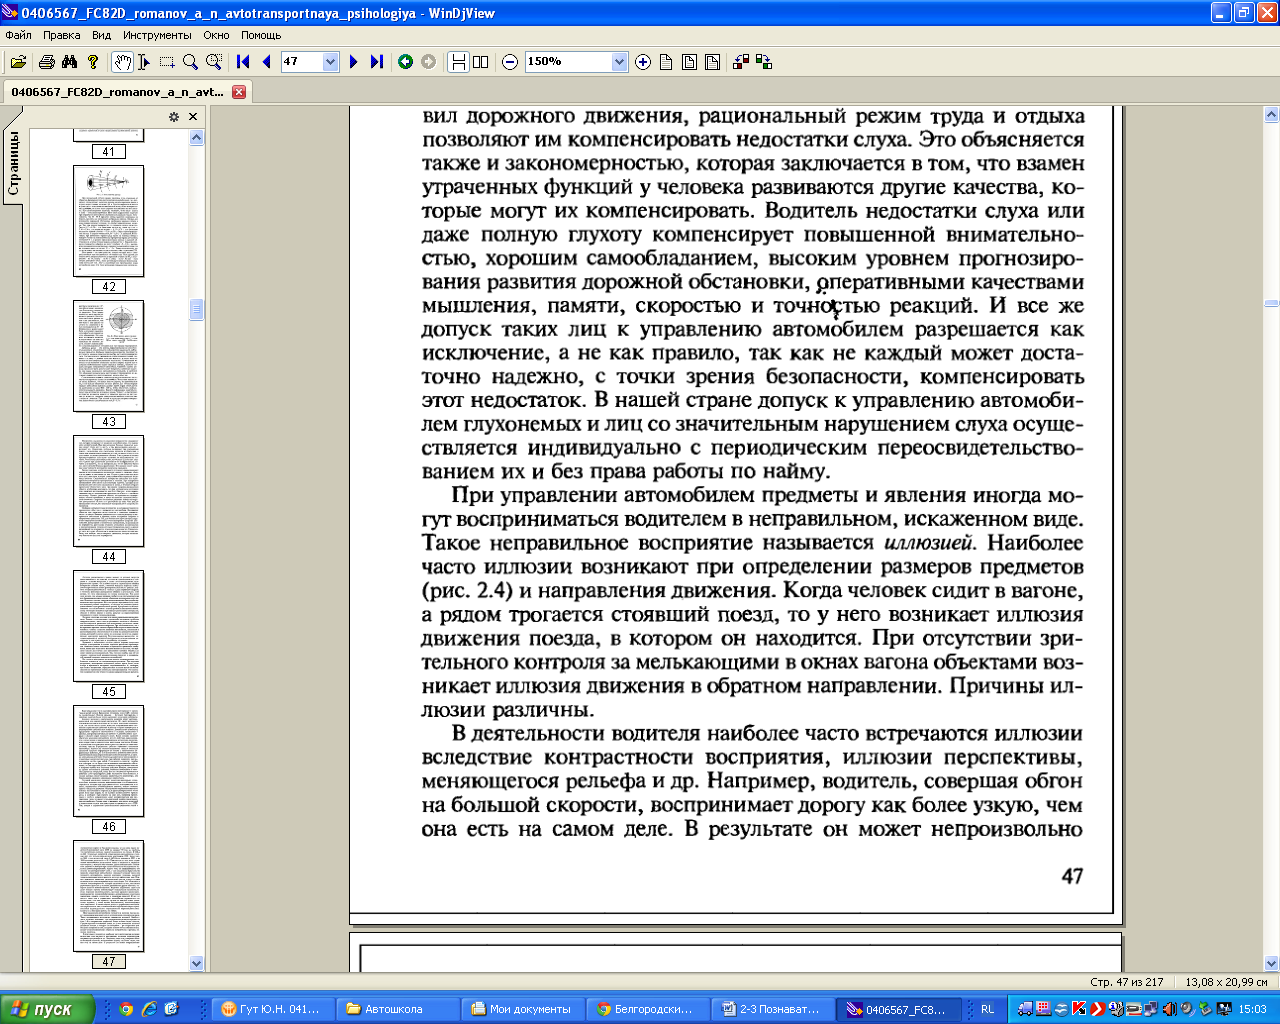
Task: Toggle continuous page layout mode
Action: [458, 62]
